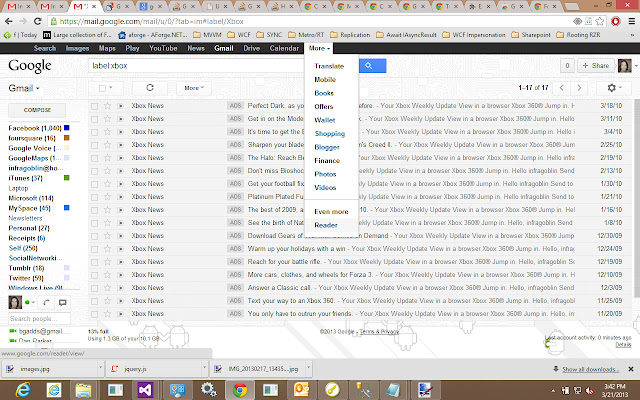This screenshot has width=640, height=400.
Task: Mark importance on Halo: Reach email
Action: point(120,158)
